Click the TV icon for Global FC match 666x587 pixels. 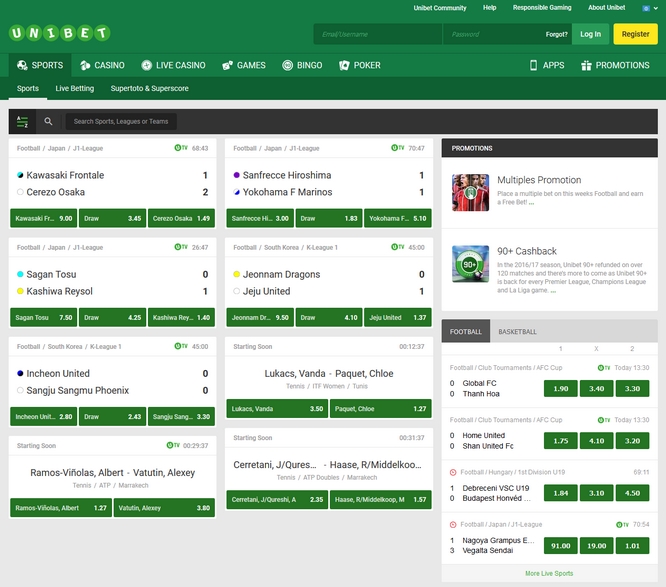coord(604,367)
